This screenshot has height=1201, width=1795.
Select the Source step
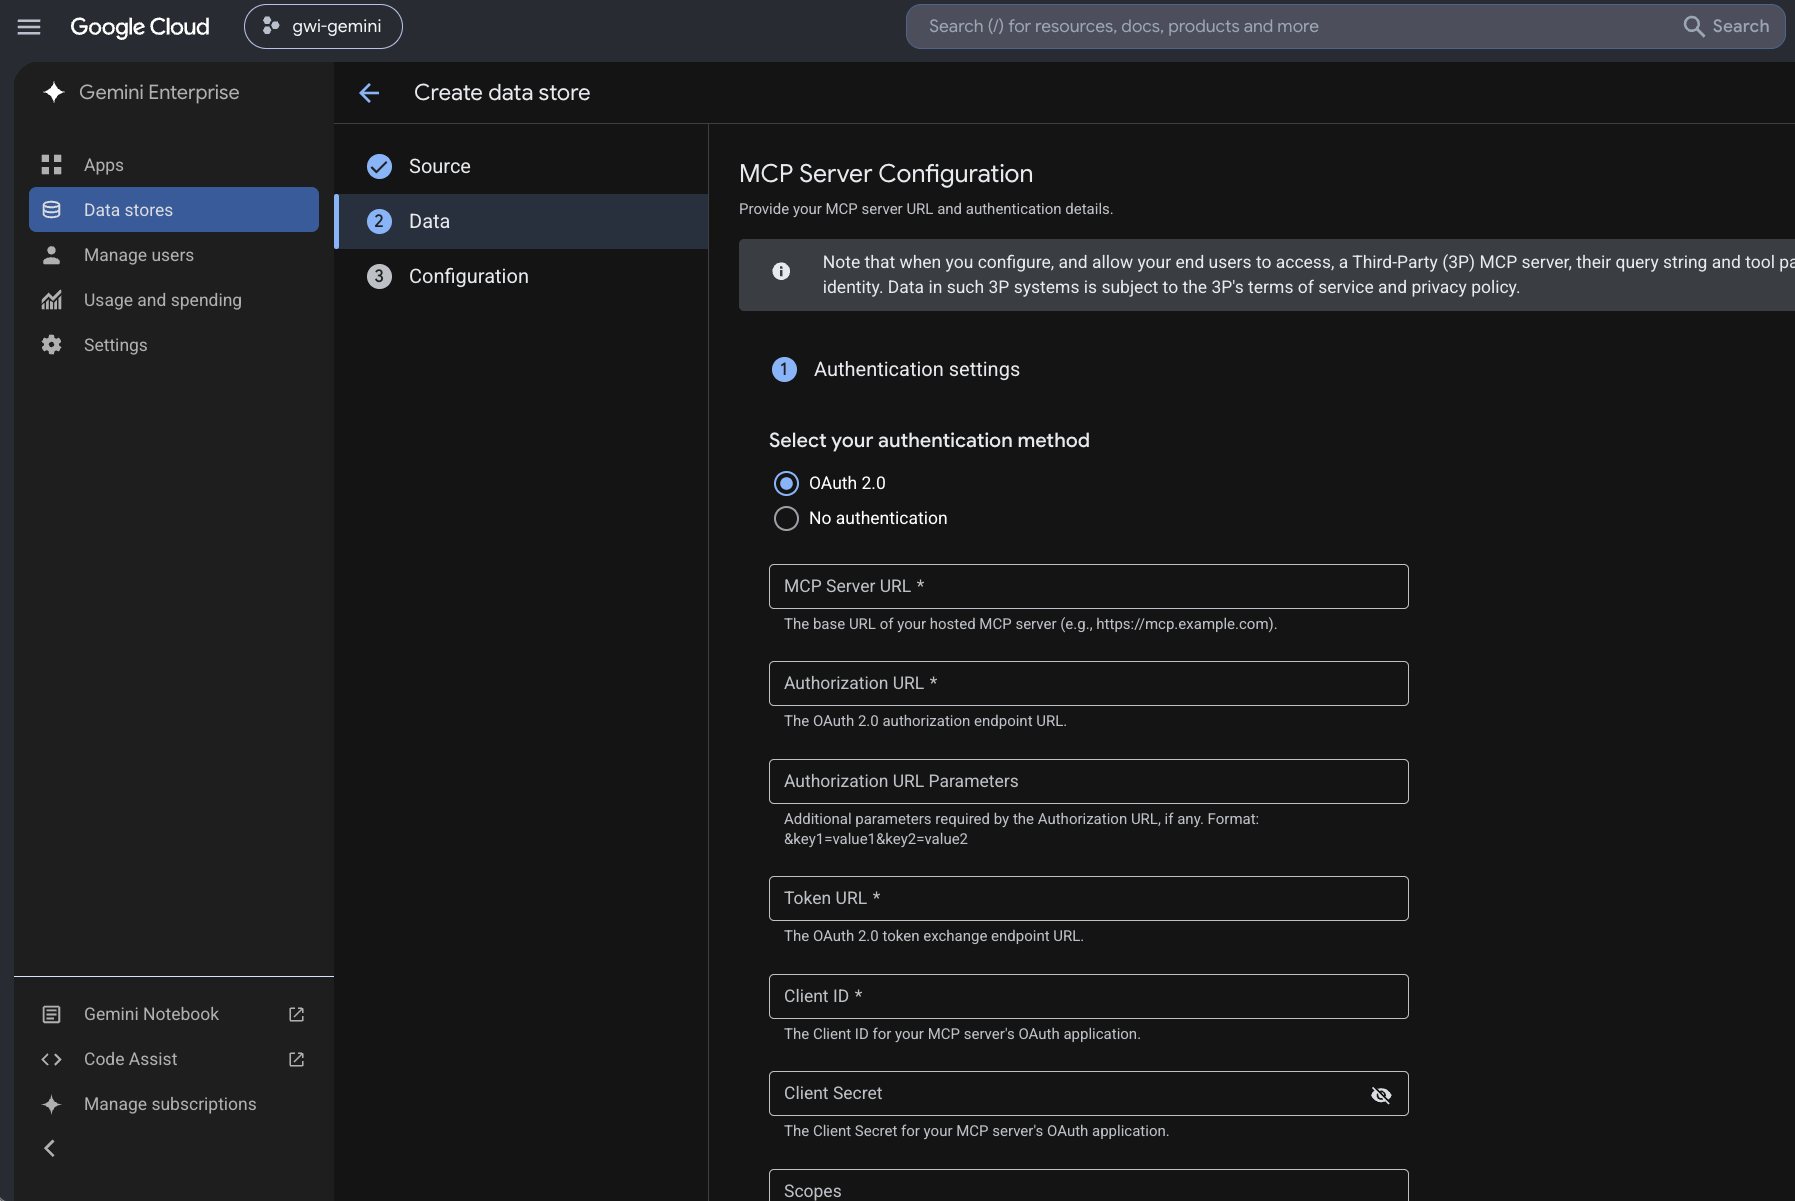tap(521, 166)
